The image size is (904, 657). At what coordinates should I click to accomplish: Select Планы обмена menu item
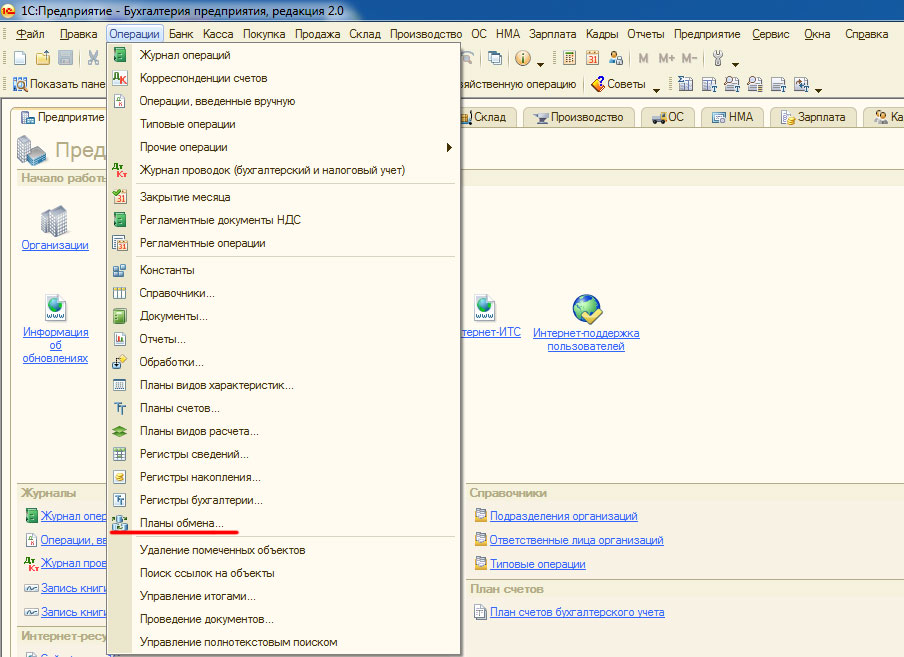[182, 523]
